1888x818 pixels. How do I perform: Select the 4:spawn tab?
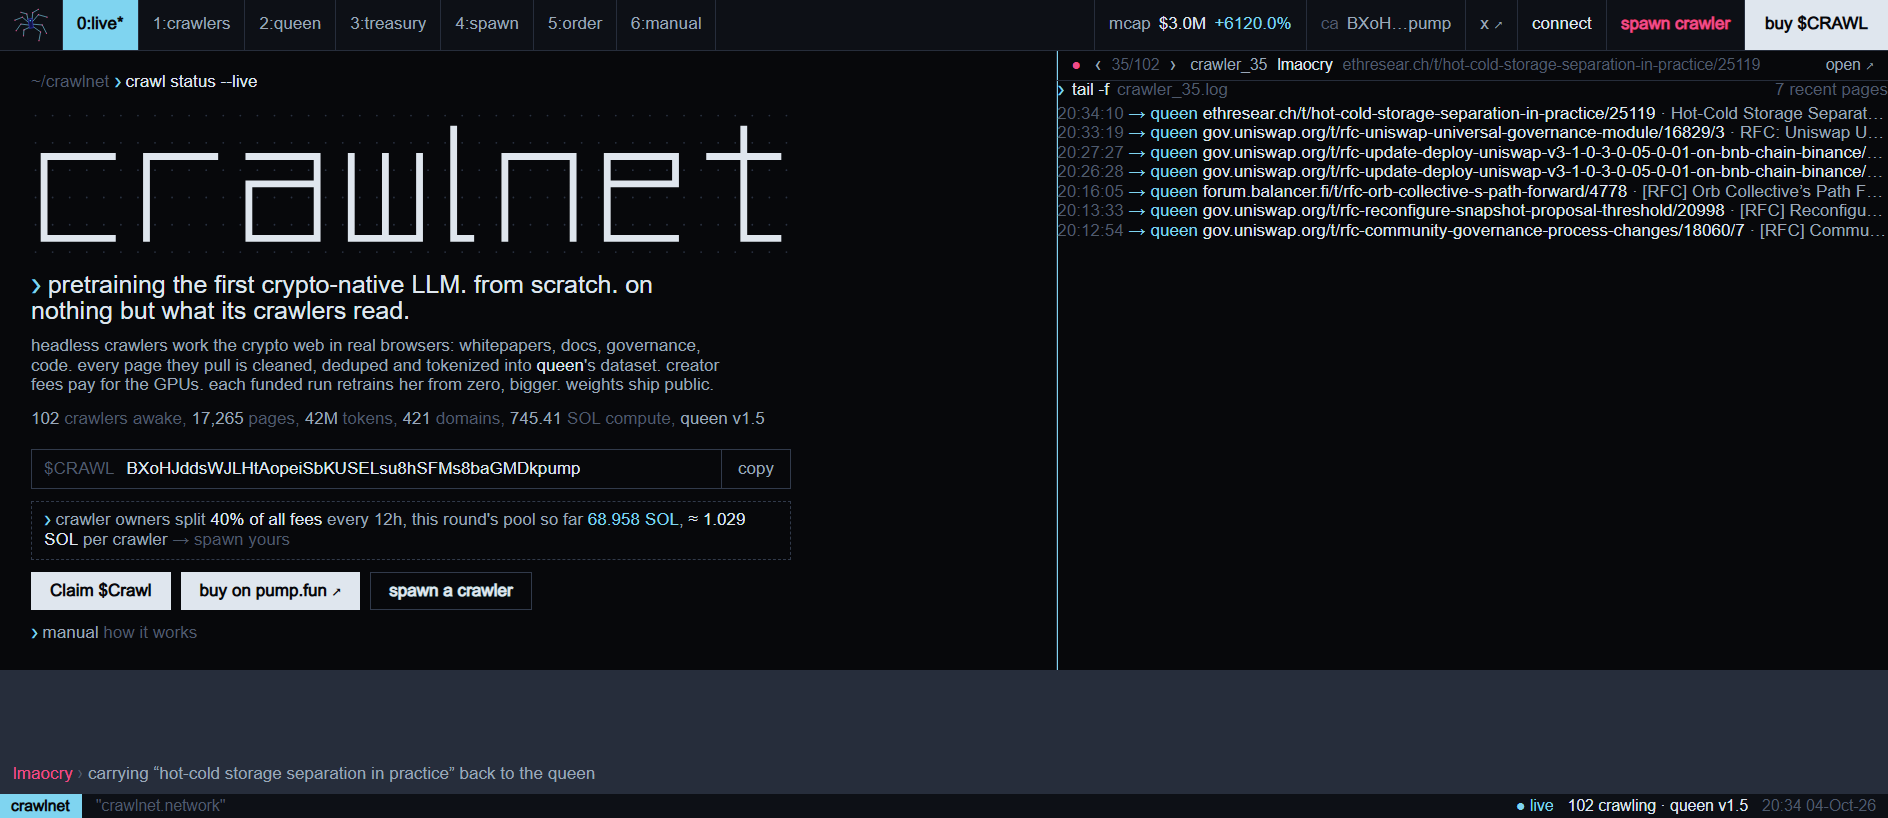[x=487, y=24]
